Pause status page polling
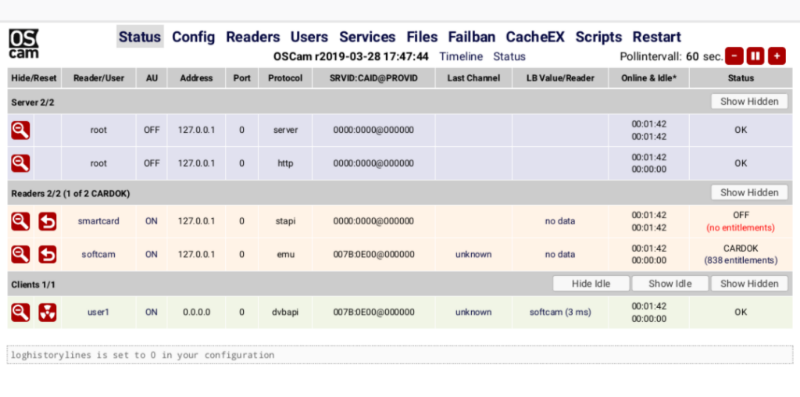The height and width of the screenshot is (397, 800). pos(755,56)
